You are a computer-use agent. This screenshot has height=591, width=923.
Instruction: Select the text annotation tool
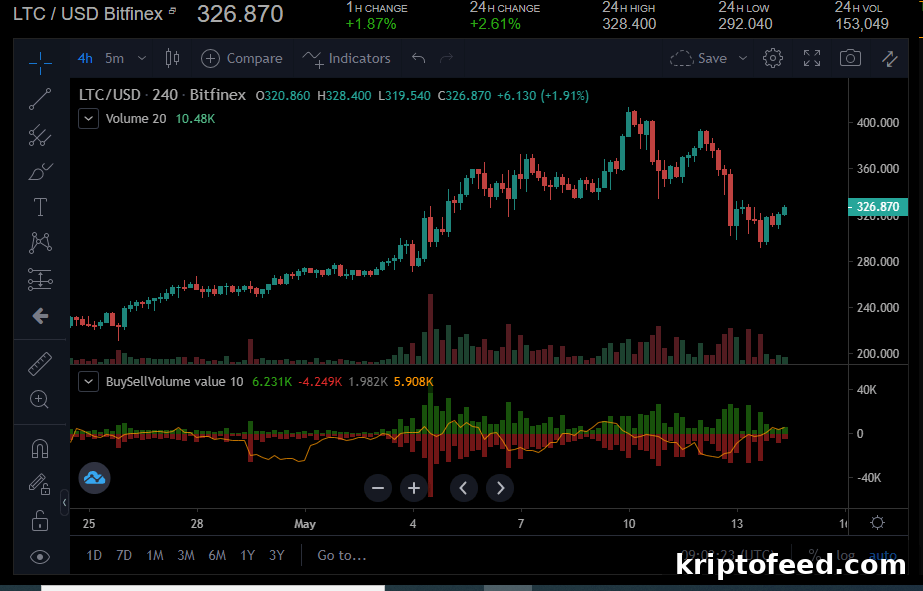40,207
